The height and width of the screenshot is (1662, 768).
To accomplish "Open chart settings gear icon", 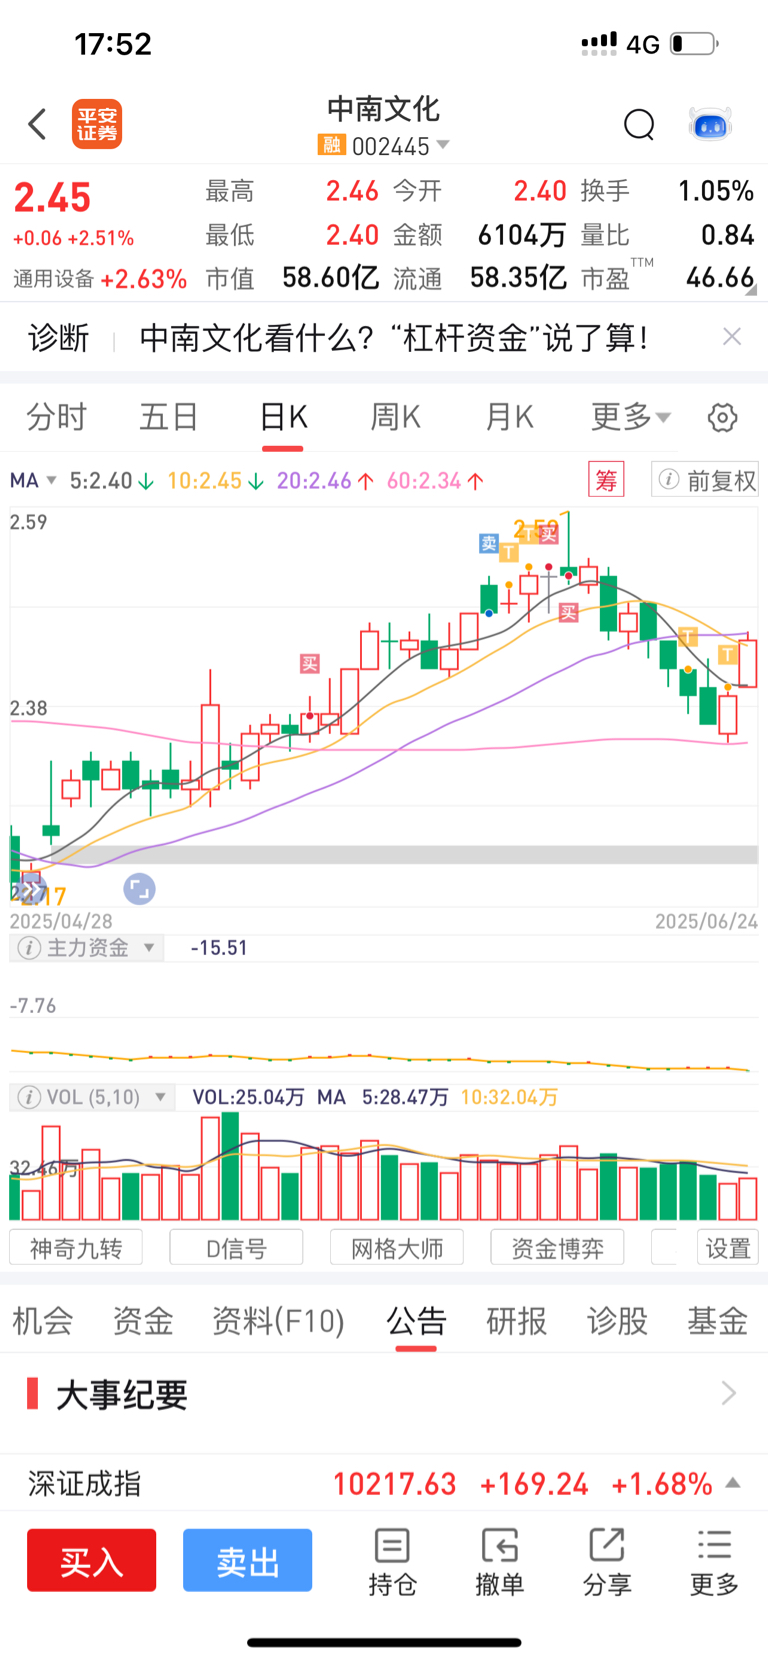I will click(722, 417).
